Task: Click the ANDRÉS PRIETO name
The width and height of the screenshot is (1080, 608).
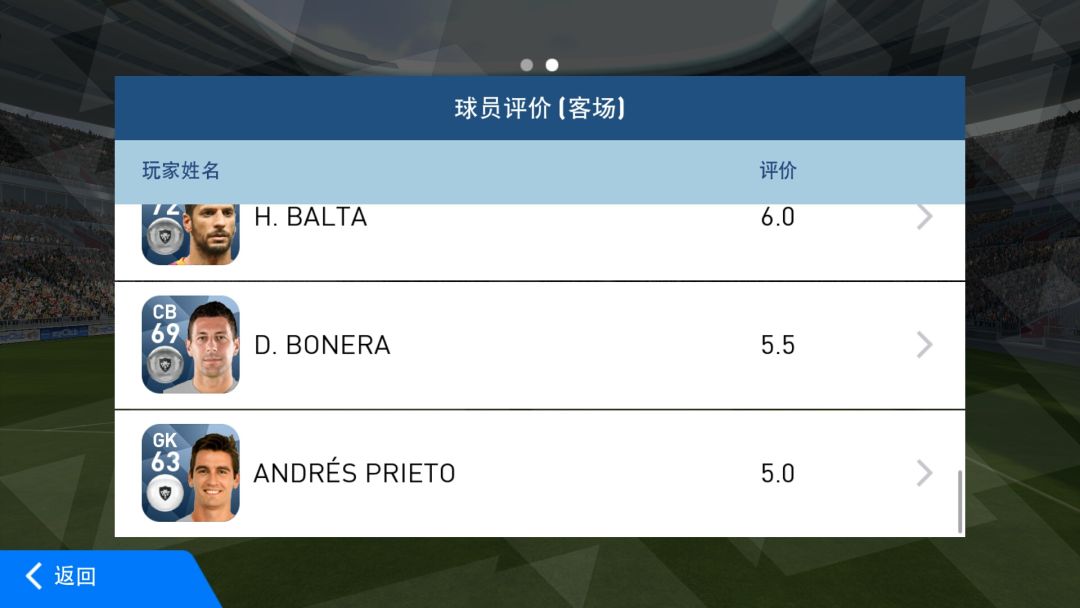Action: click(354, 473)
